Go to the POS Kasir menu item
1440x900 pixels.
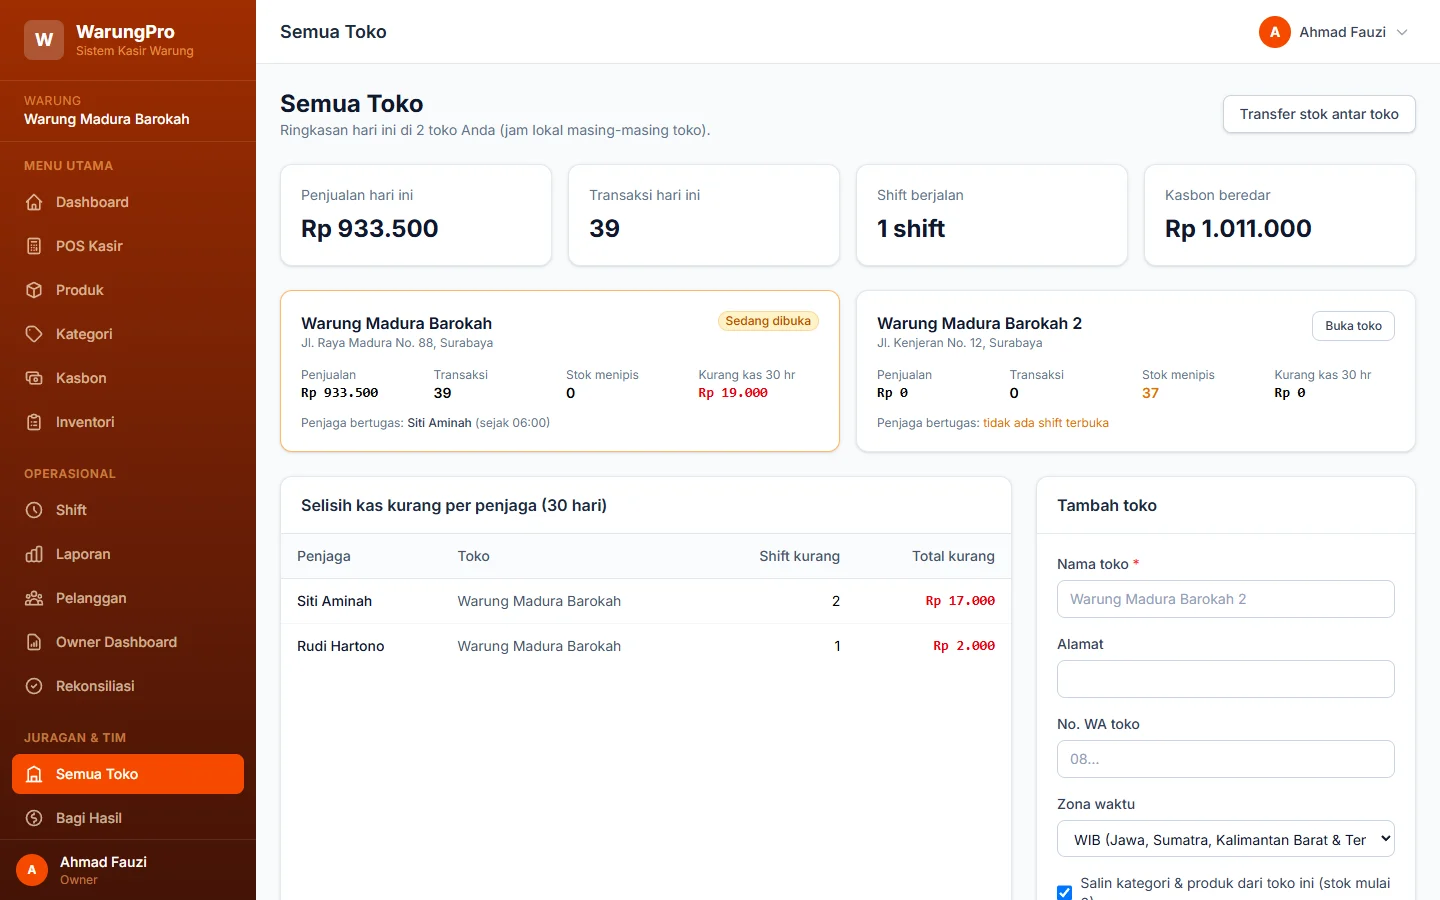pos(128,246)
